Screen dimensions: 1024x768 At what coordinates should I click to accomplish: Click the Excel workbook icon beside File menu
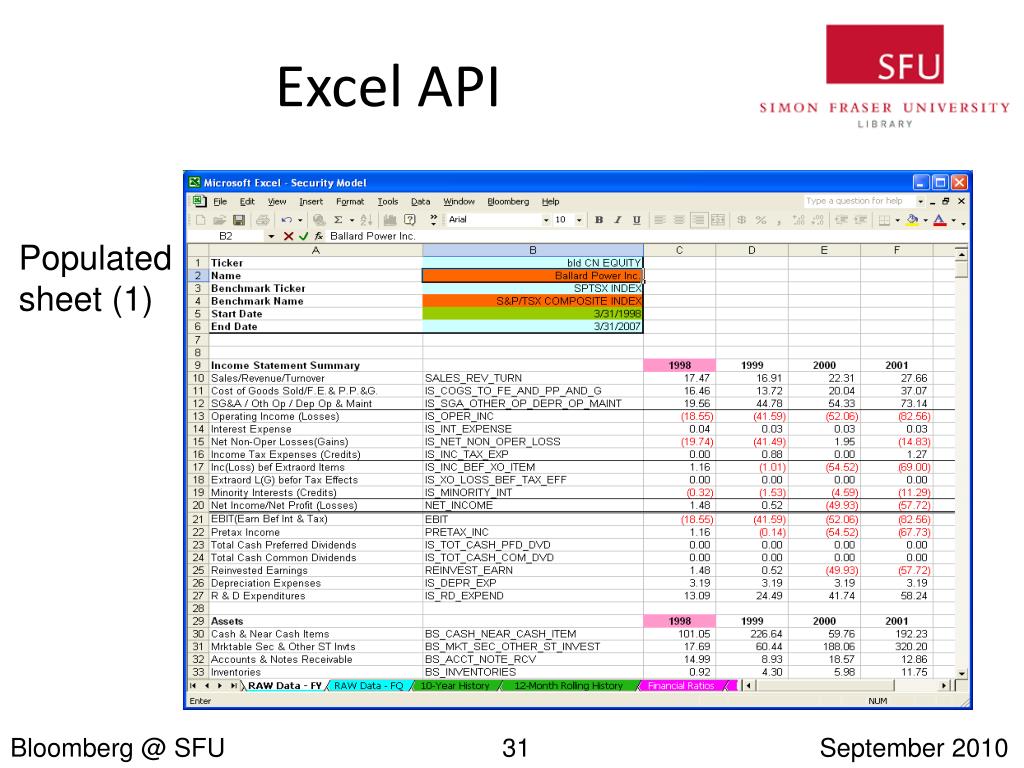click(199, 201)
